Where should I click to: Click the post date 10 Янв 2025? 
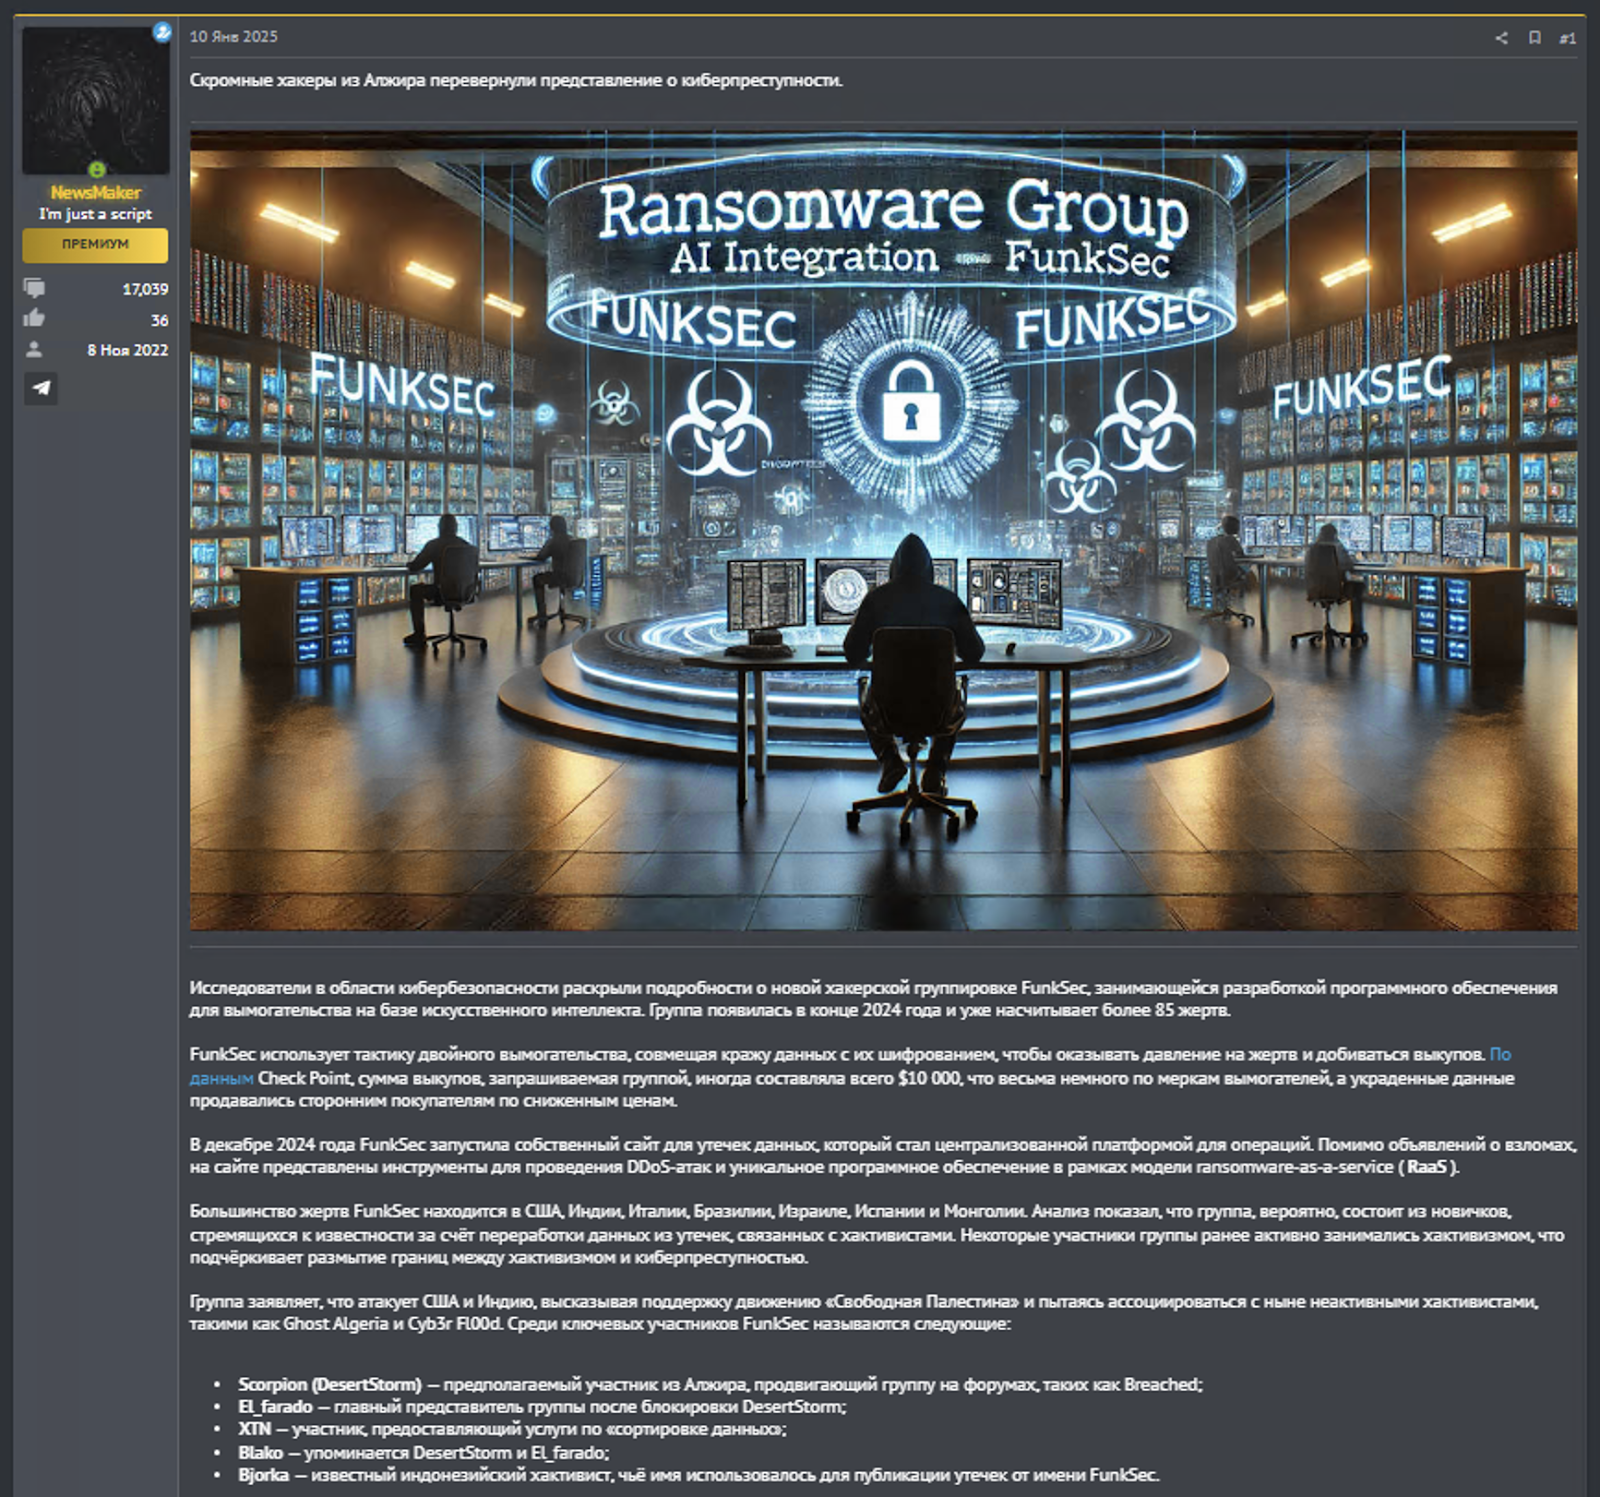tap(234, 37)
